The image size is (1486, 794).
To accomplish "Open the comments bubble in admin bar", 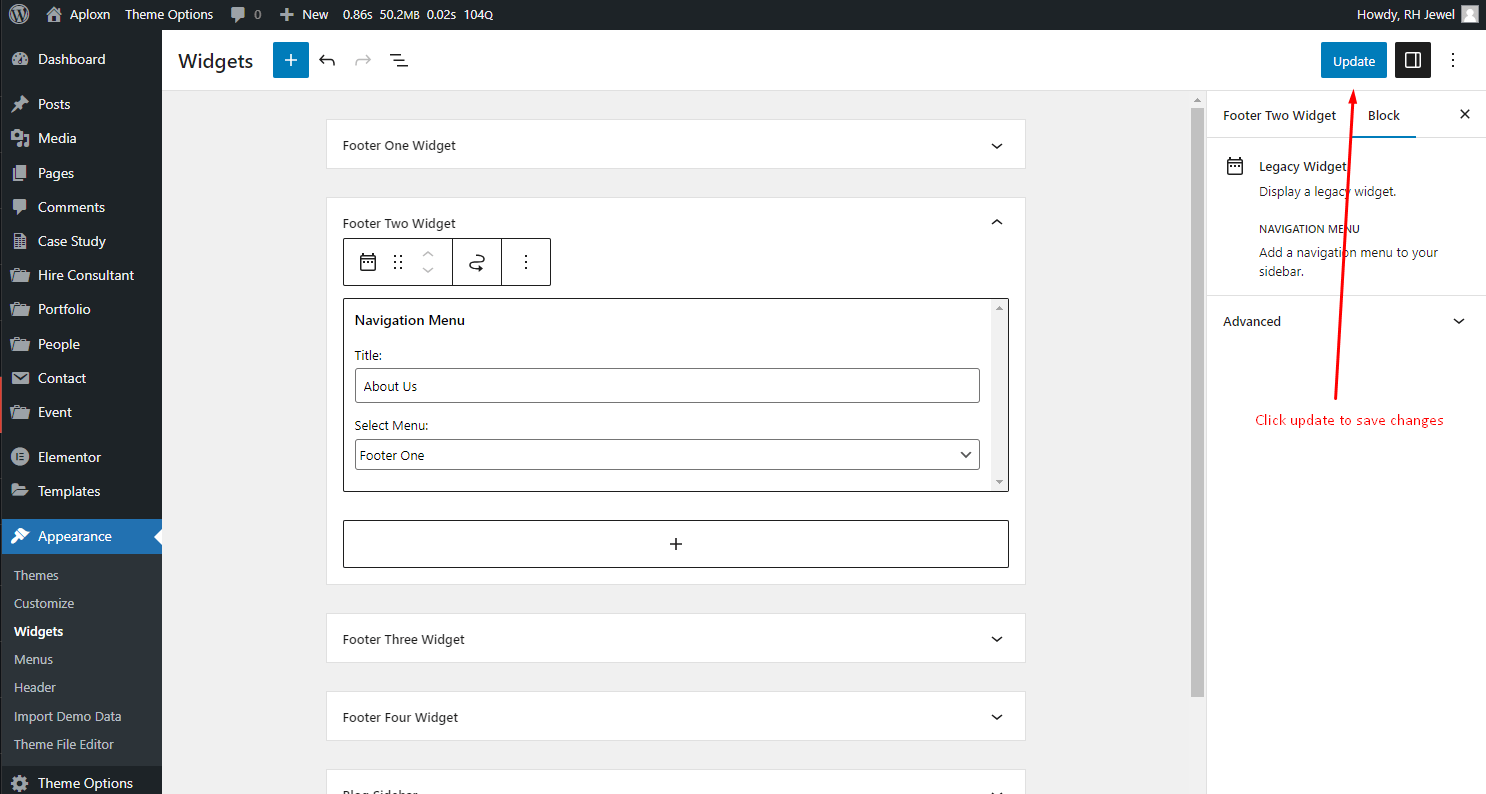I will pos(245,14).
